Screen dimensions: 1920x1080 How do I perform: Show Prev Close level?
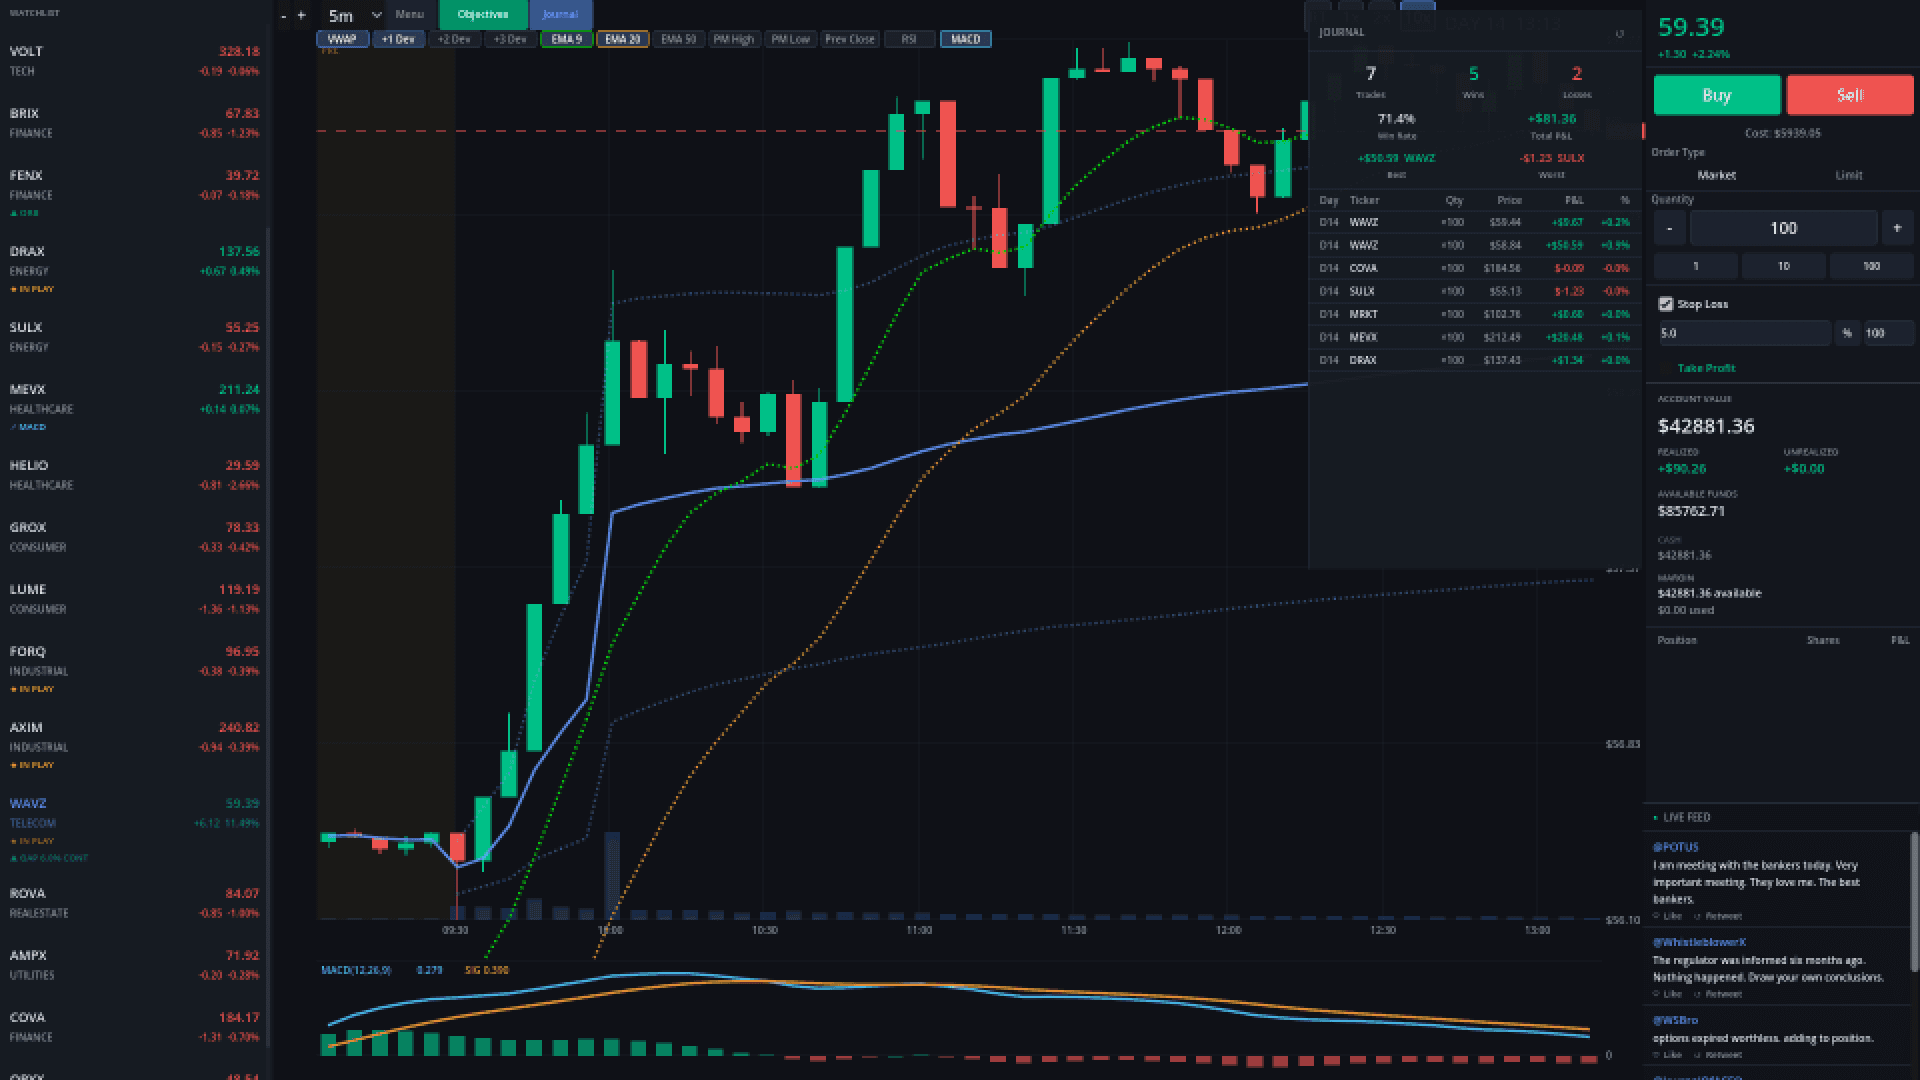pos(849,39)
